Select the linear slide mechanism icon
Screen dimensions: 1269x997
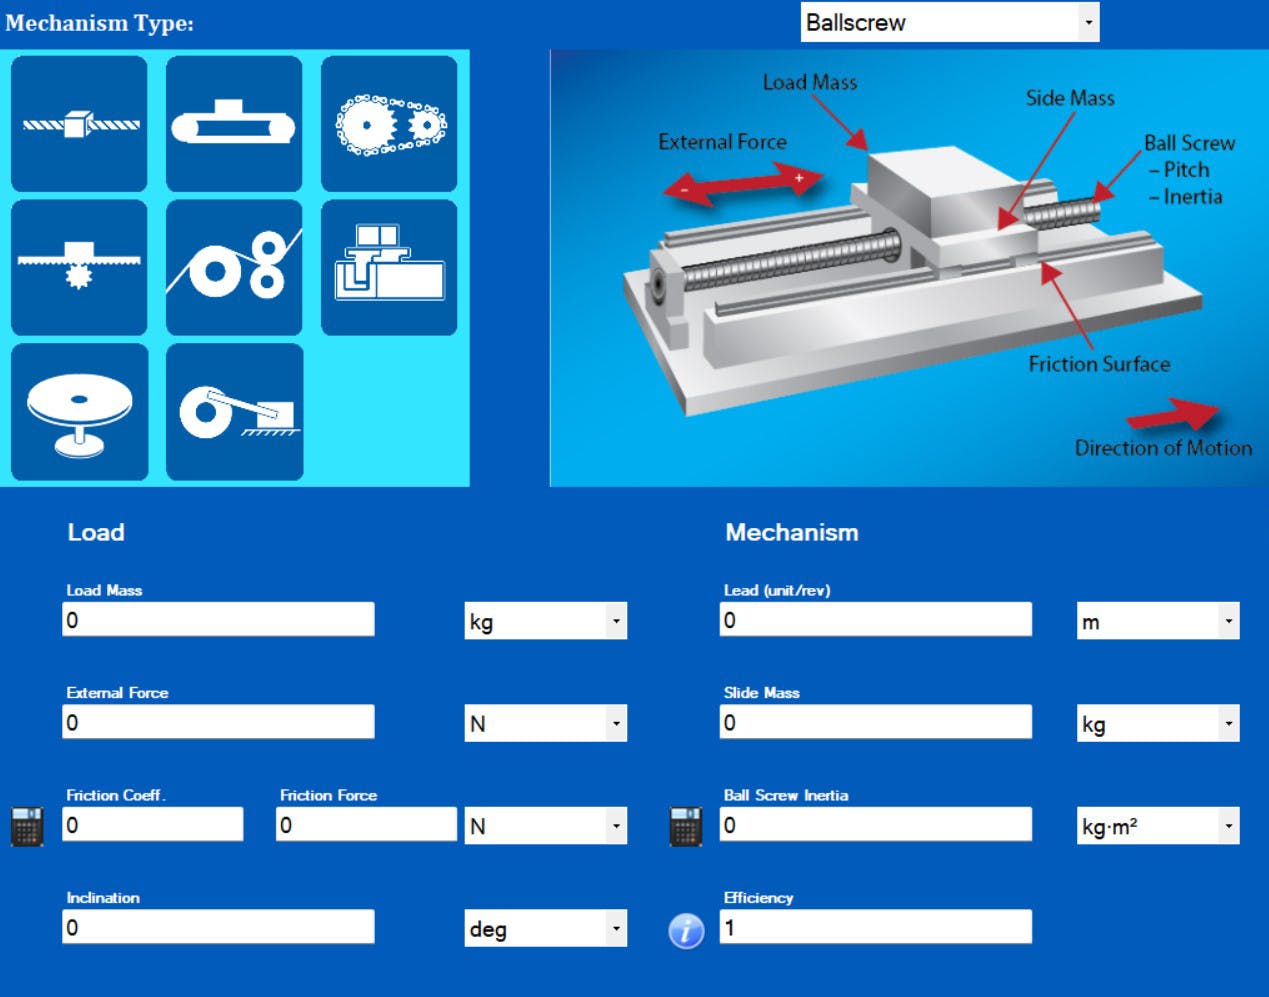click(x=389, y=267)
